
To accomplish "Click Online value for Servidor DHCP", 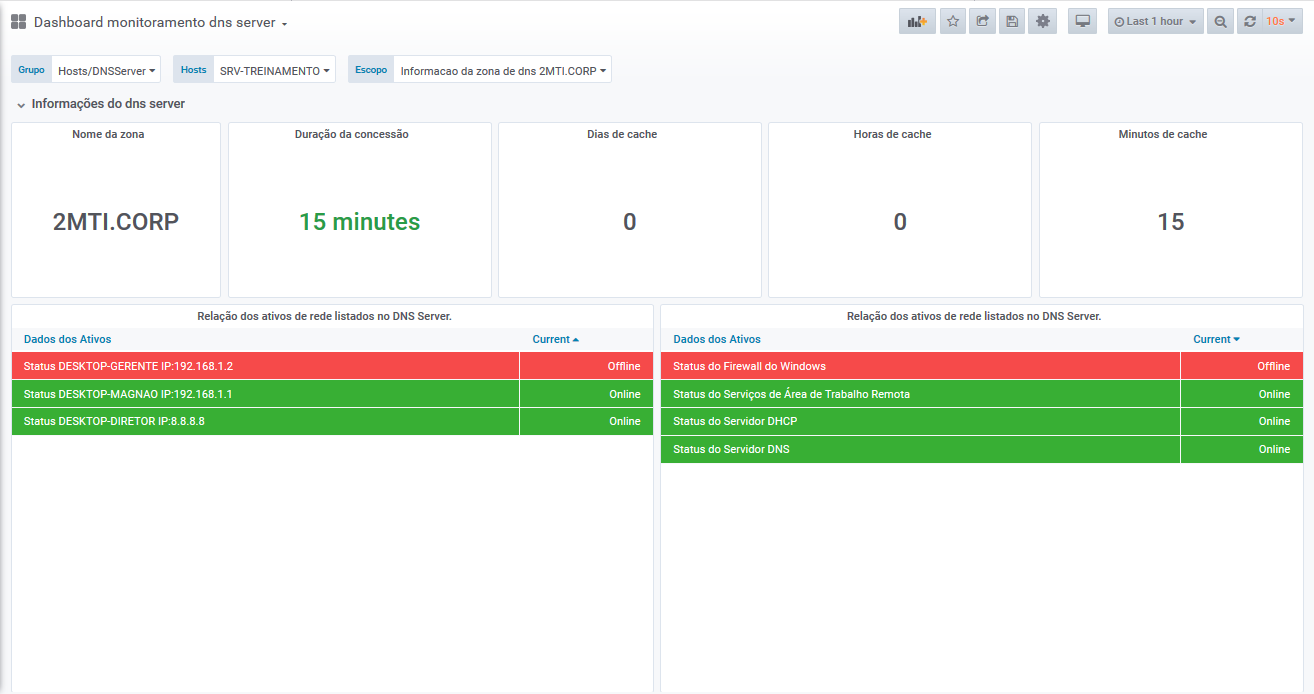I will click(1275, 421).
